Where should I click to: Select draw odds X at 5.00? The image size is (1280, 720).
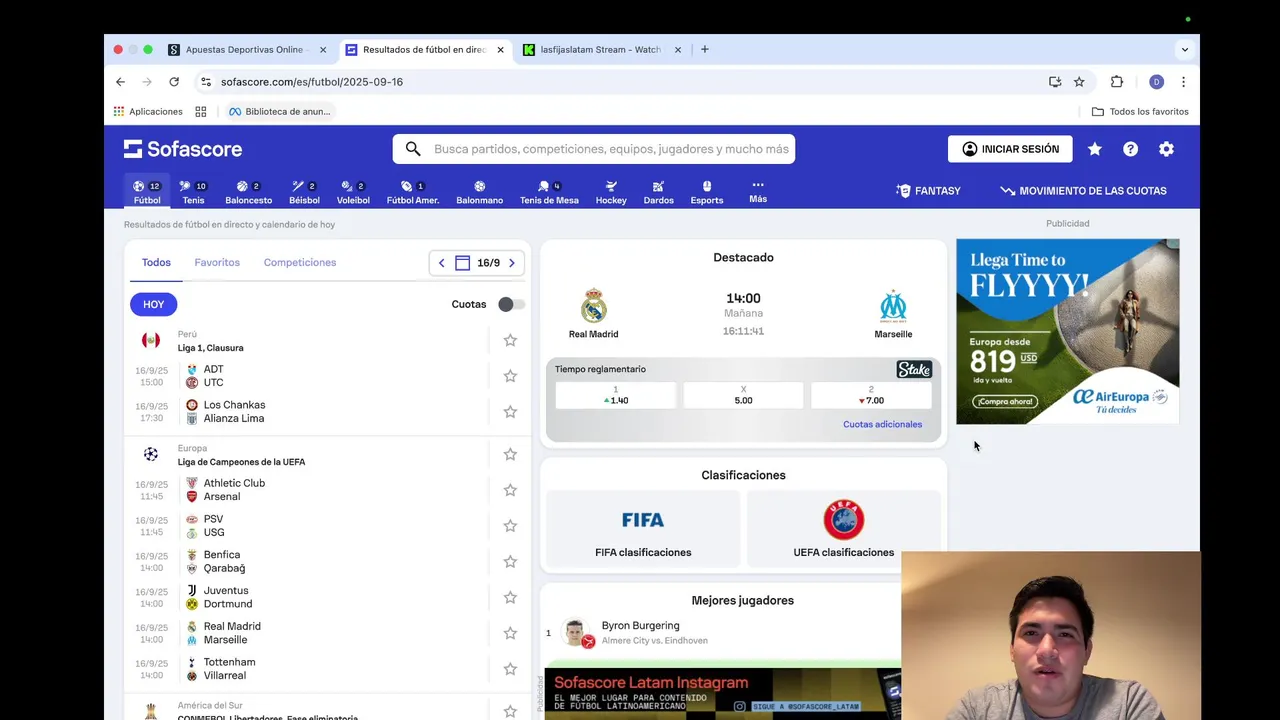point(743,395)
